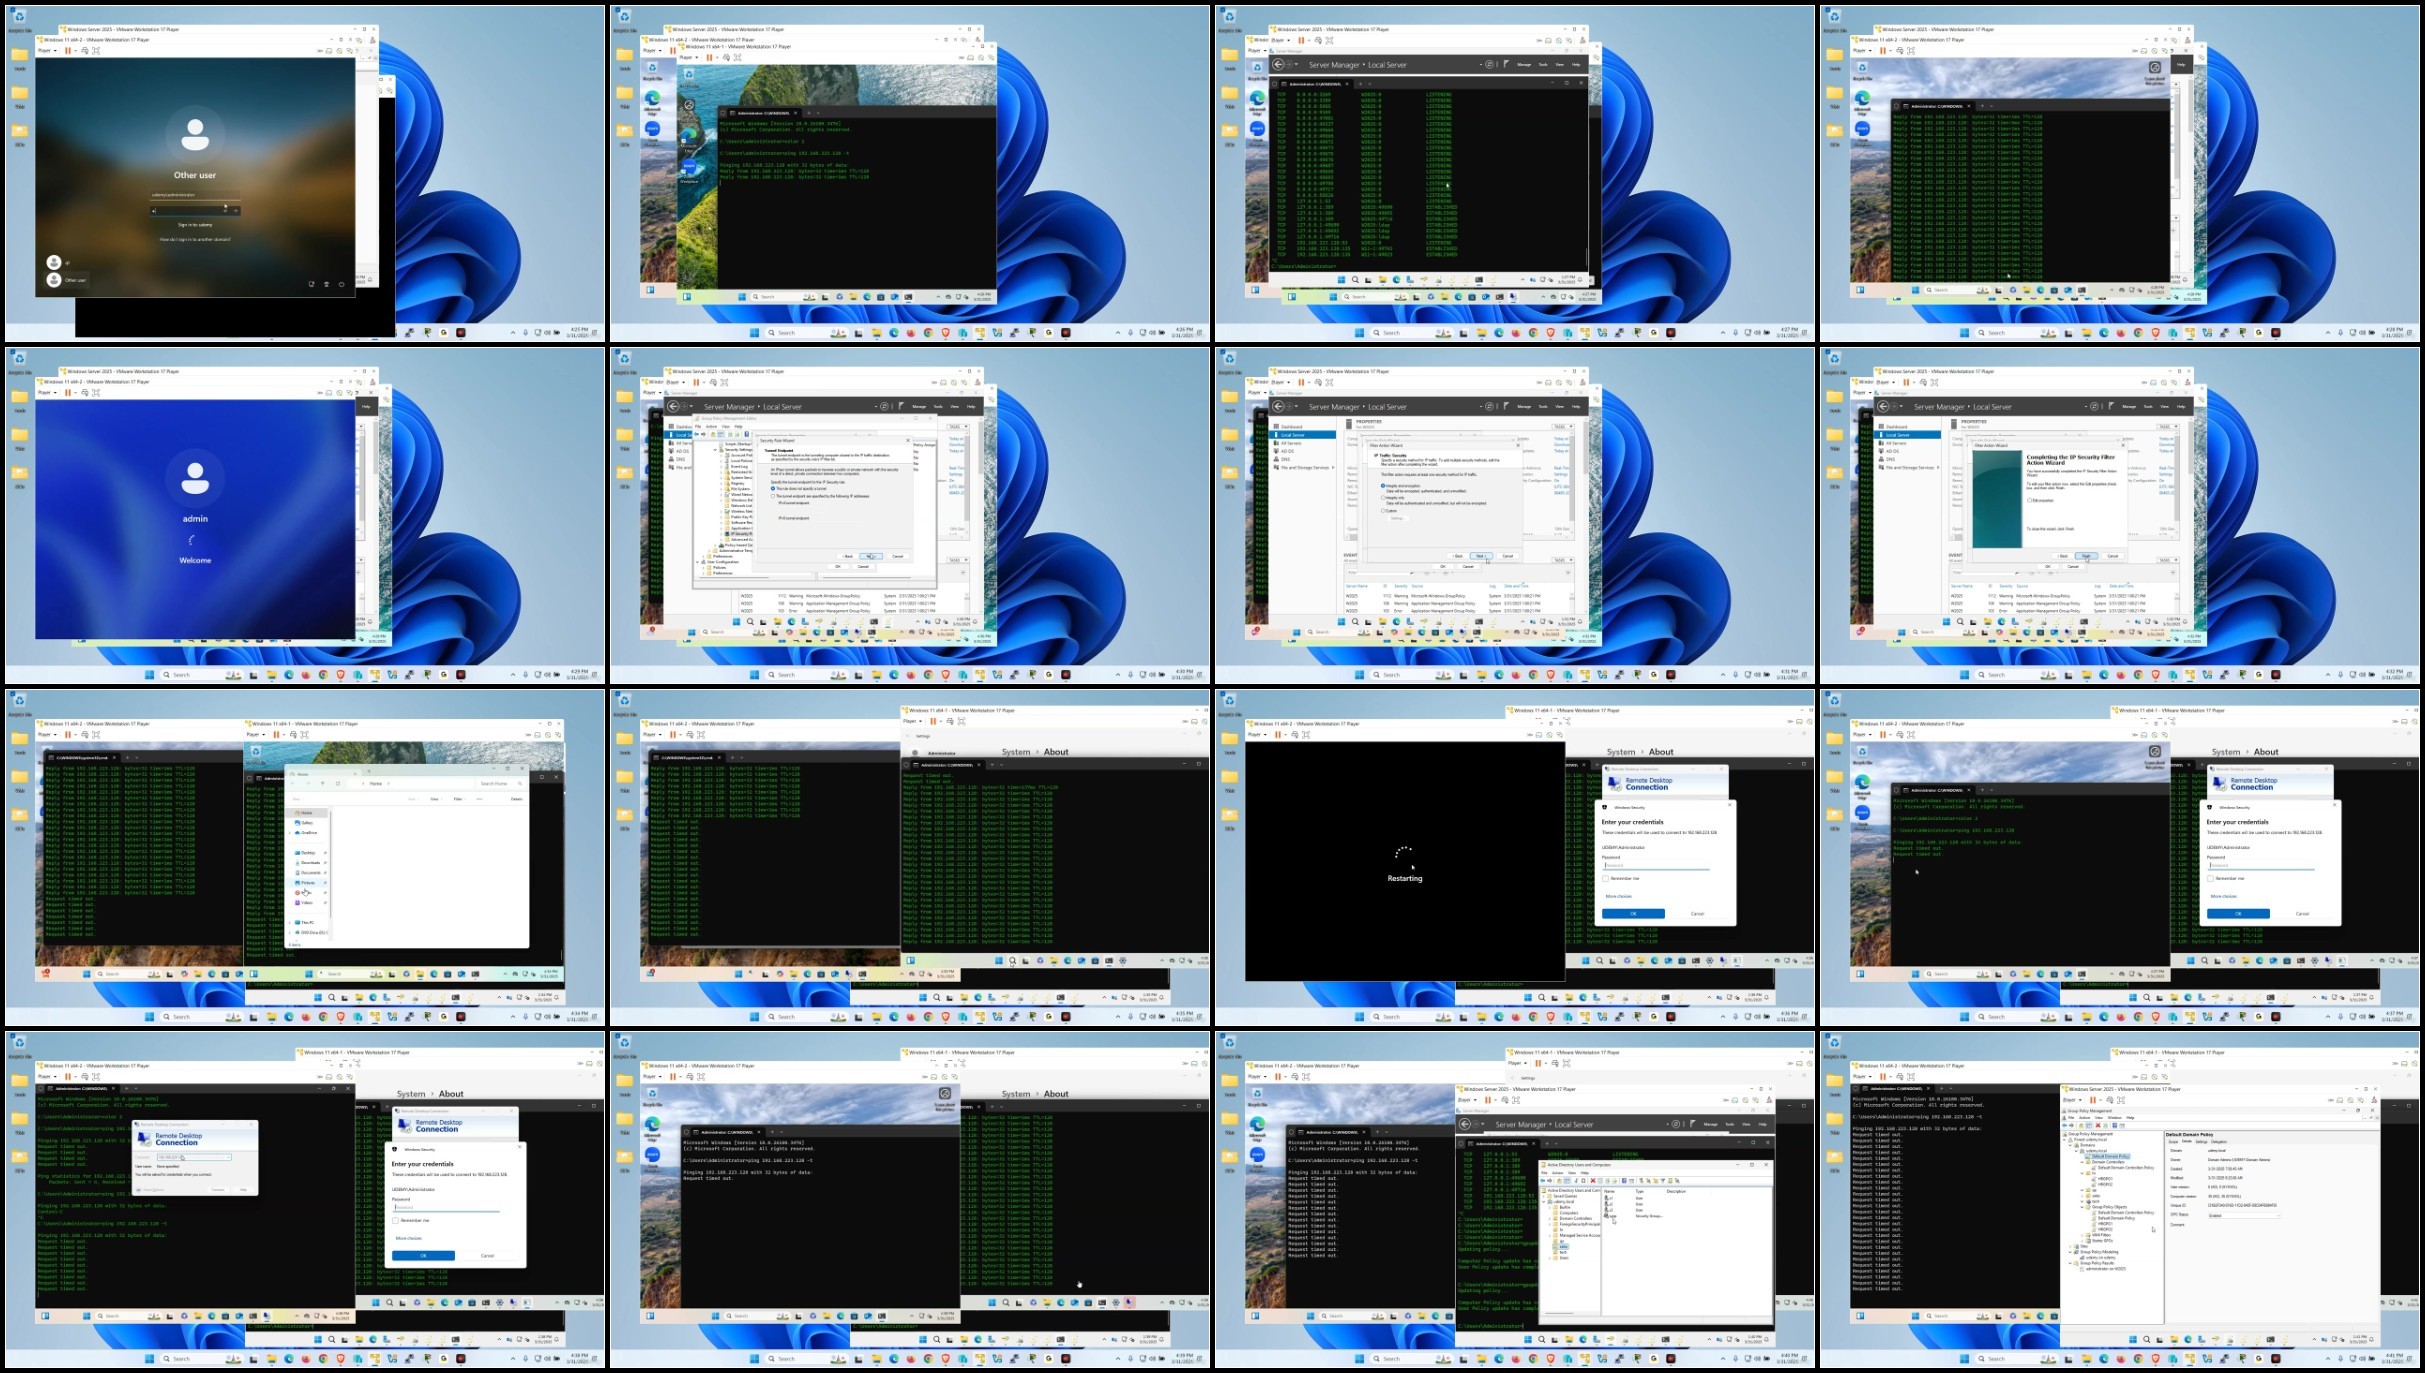
Task: Open Firefox on host taskbar in the 'Restarting' frame
Action: pyautogui.click(x=1515, y=1016)
